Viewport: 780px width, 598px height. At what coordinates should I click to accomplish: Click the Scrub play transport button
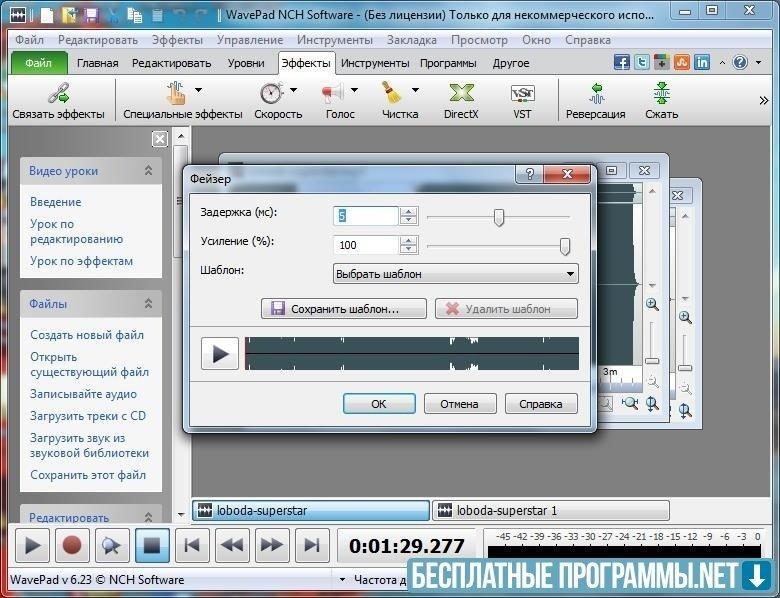point(112,546)
